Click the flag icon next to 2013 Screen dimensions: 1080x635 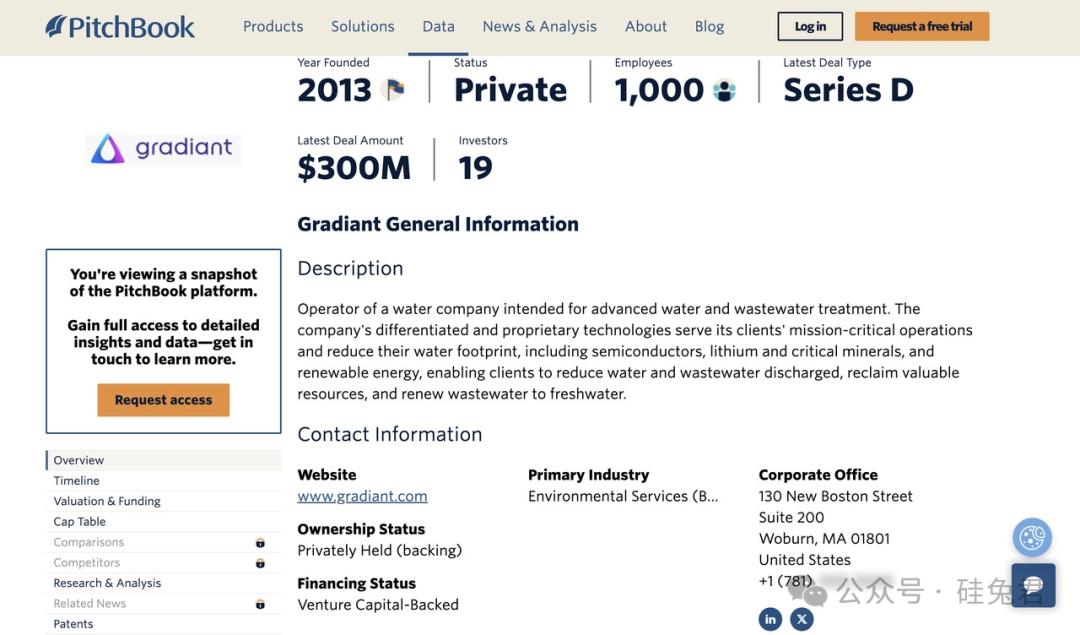pos(394,90)
